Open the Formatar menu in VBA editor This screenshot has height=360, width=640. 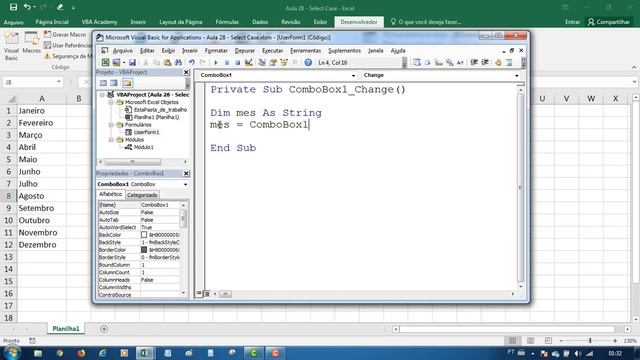216,51
